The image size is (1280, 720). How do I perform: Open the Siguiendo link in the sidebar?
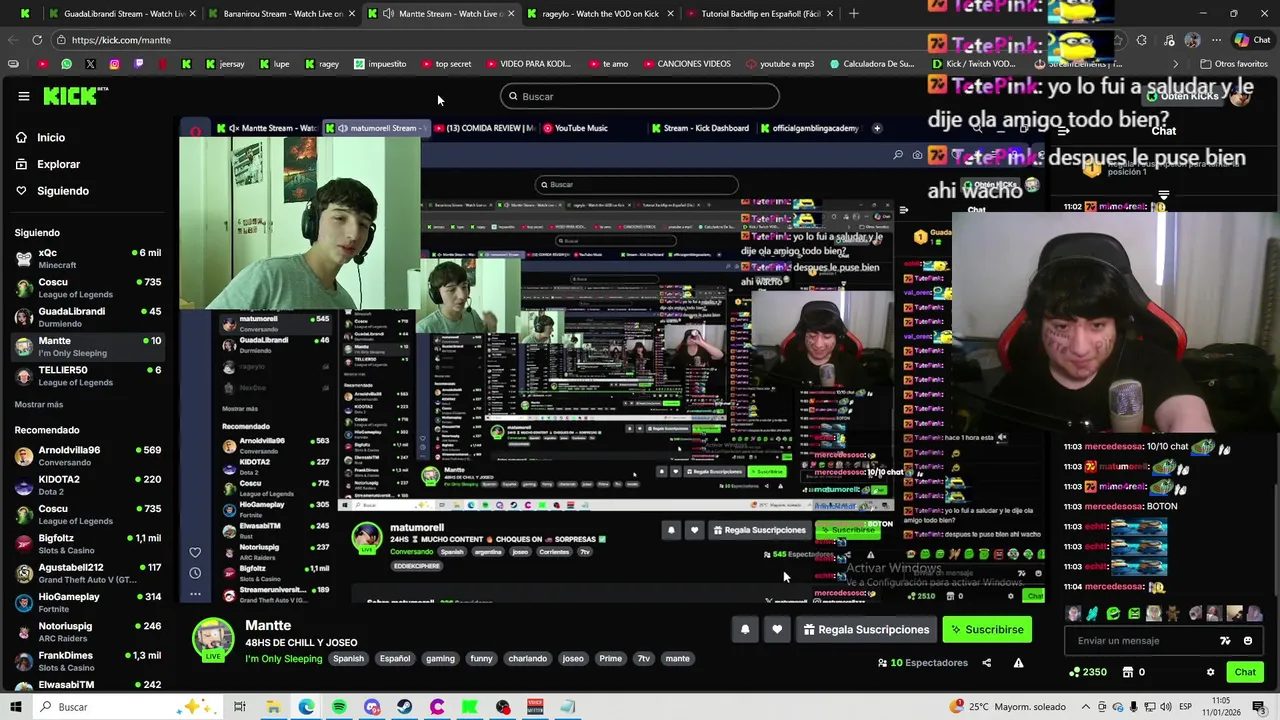[x=63, y=191]
